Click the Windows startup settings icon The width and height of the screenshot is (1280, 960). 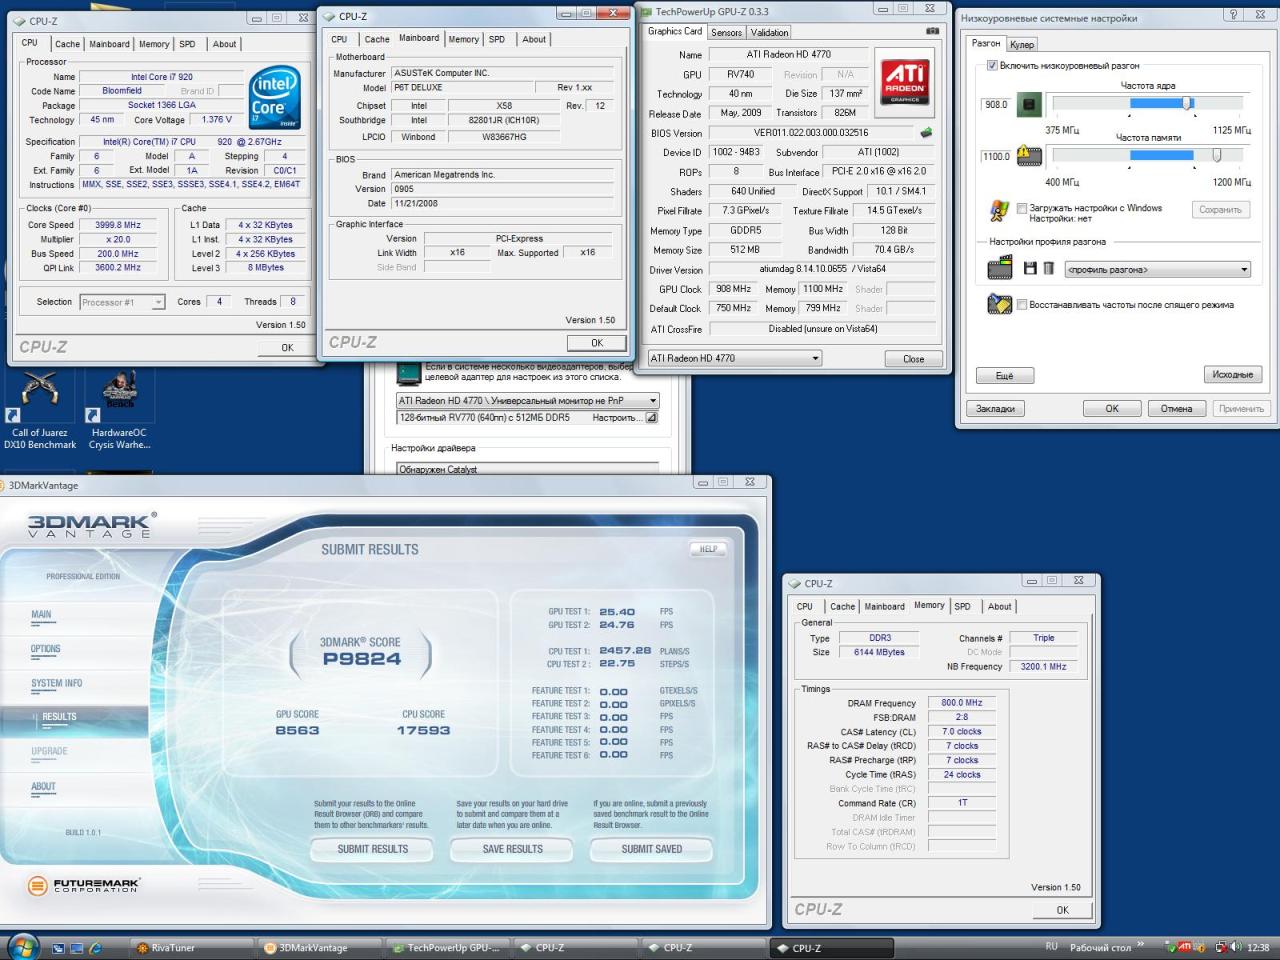tap(999, 210)
